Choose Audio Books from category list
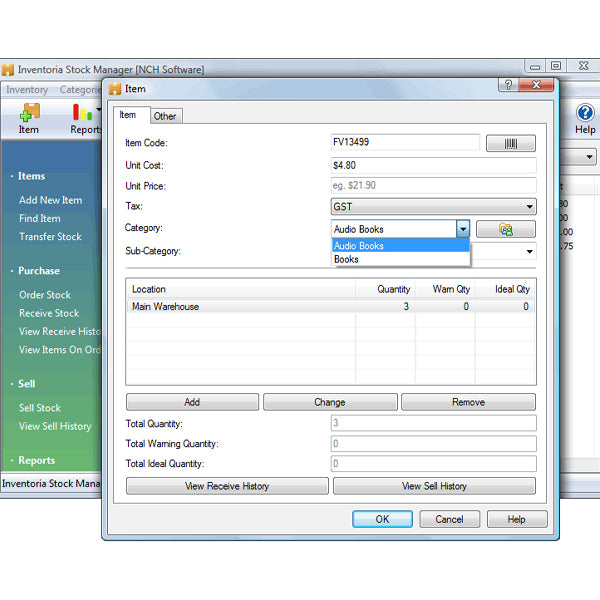This screenshot has height=600, width=600. tap(401, 246)
